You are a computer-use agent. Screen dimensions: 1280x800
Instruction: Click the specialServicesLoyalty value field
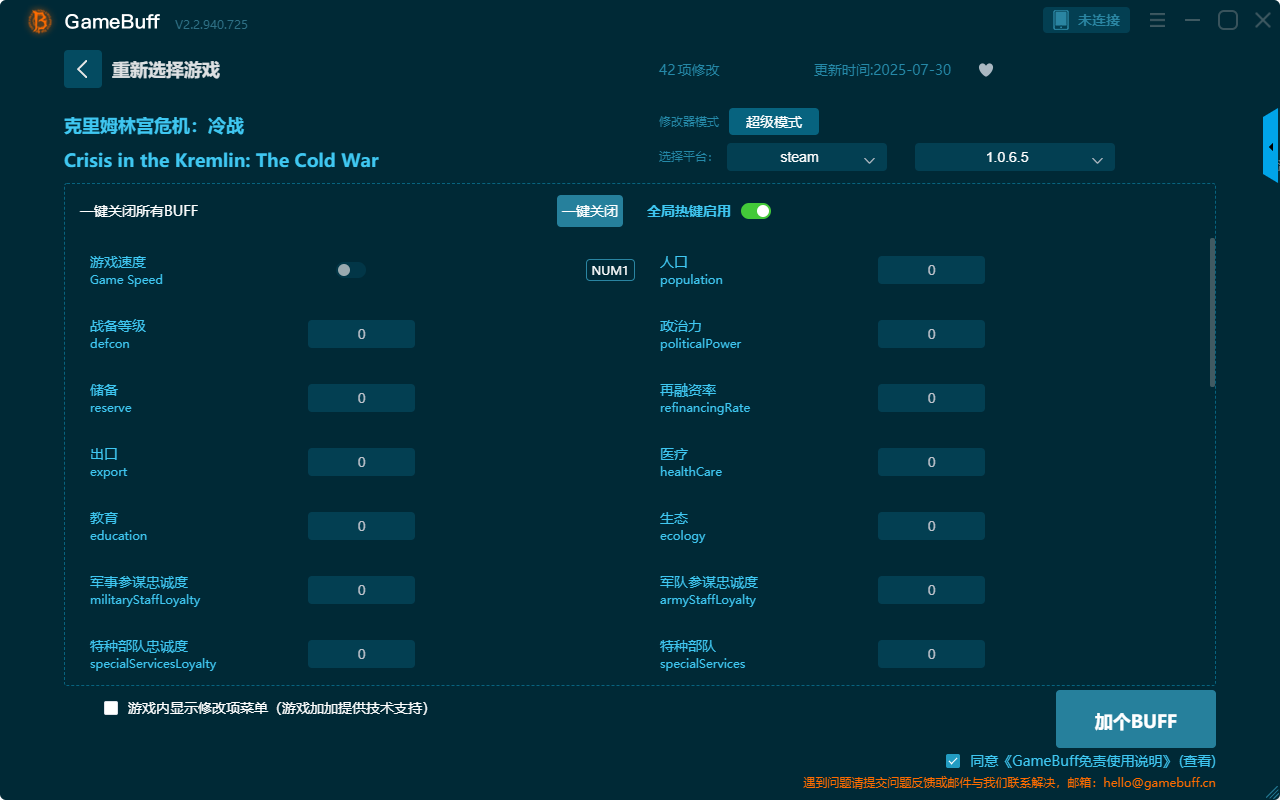pyautogui.click(x=361, y=654)
